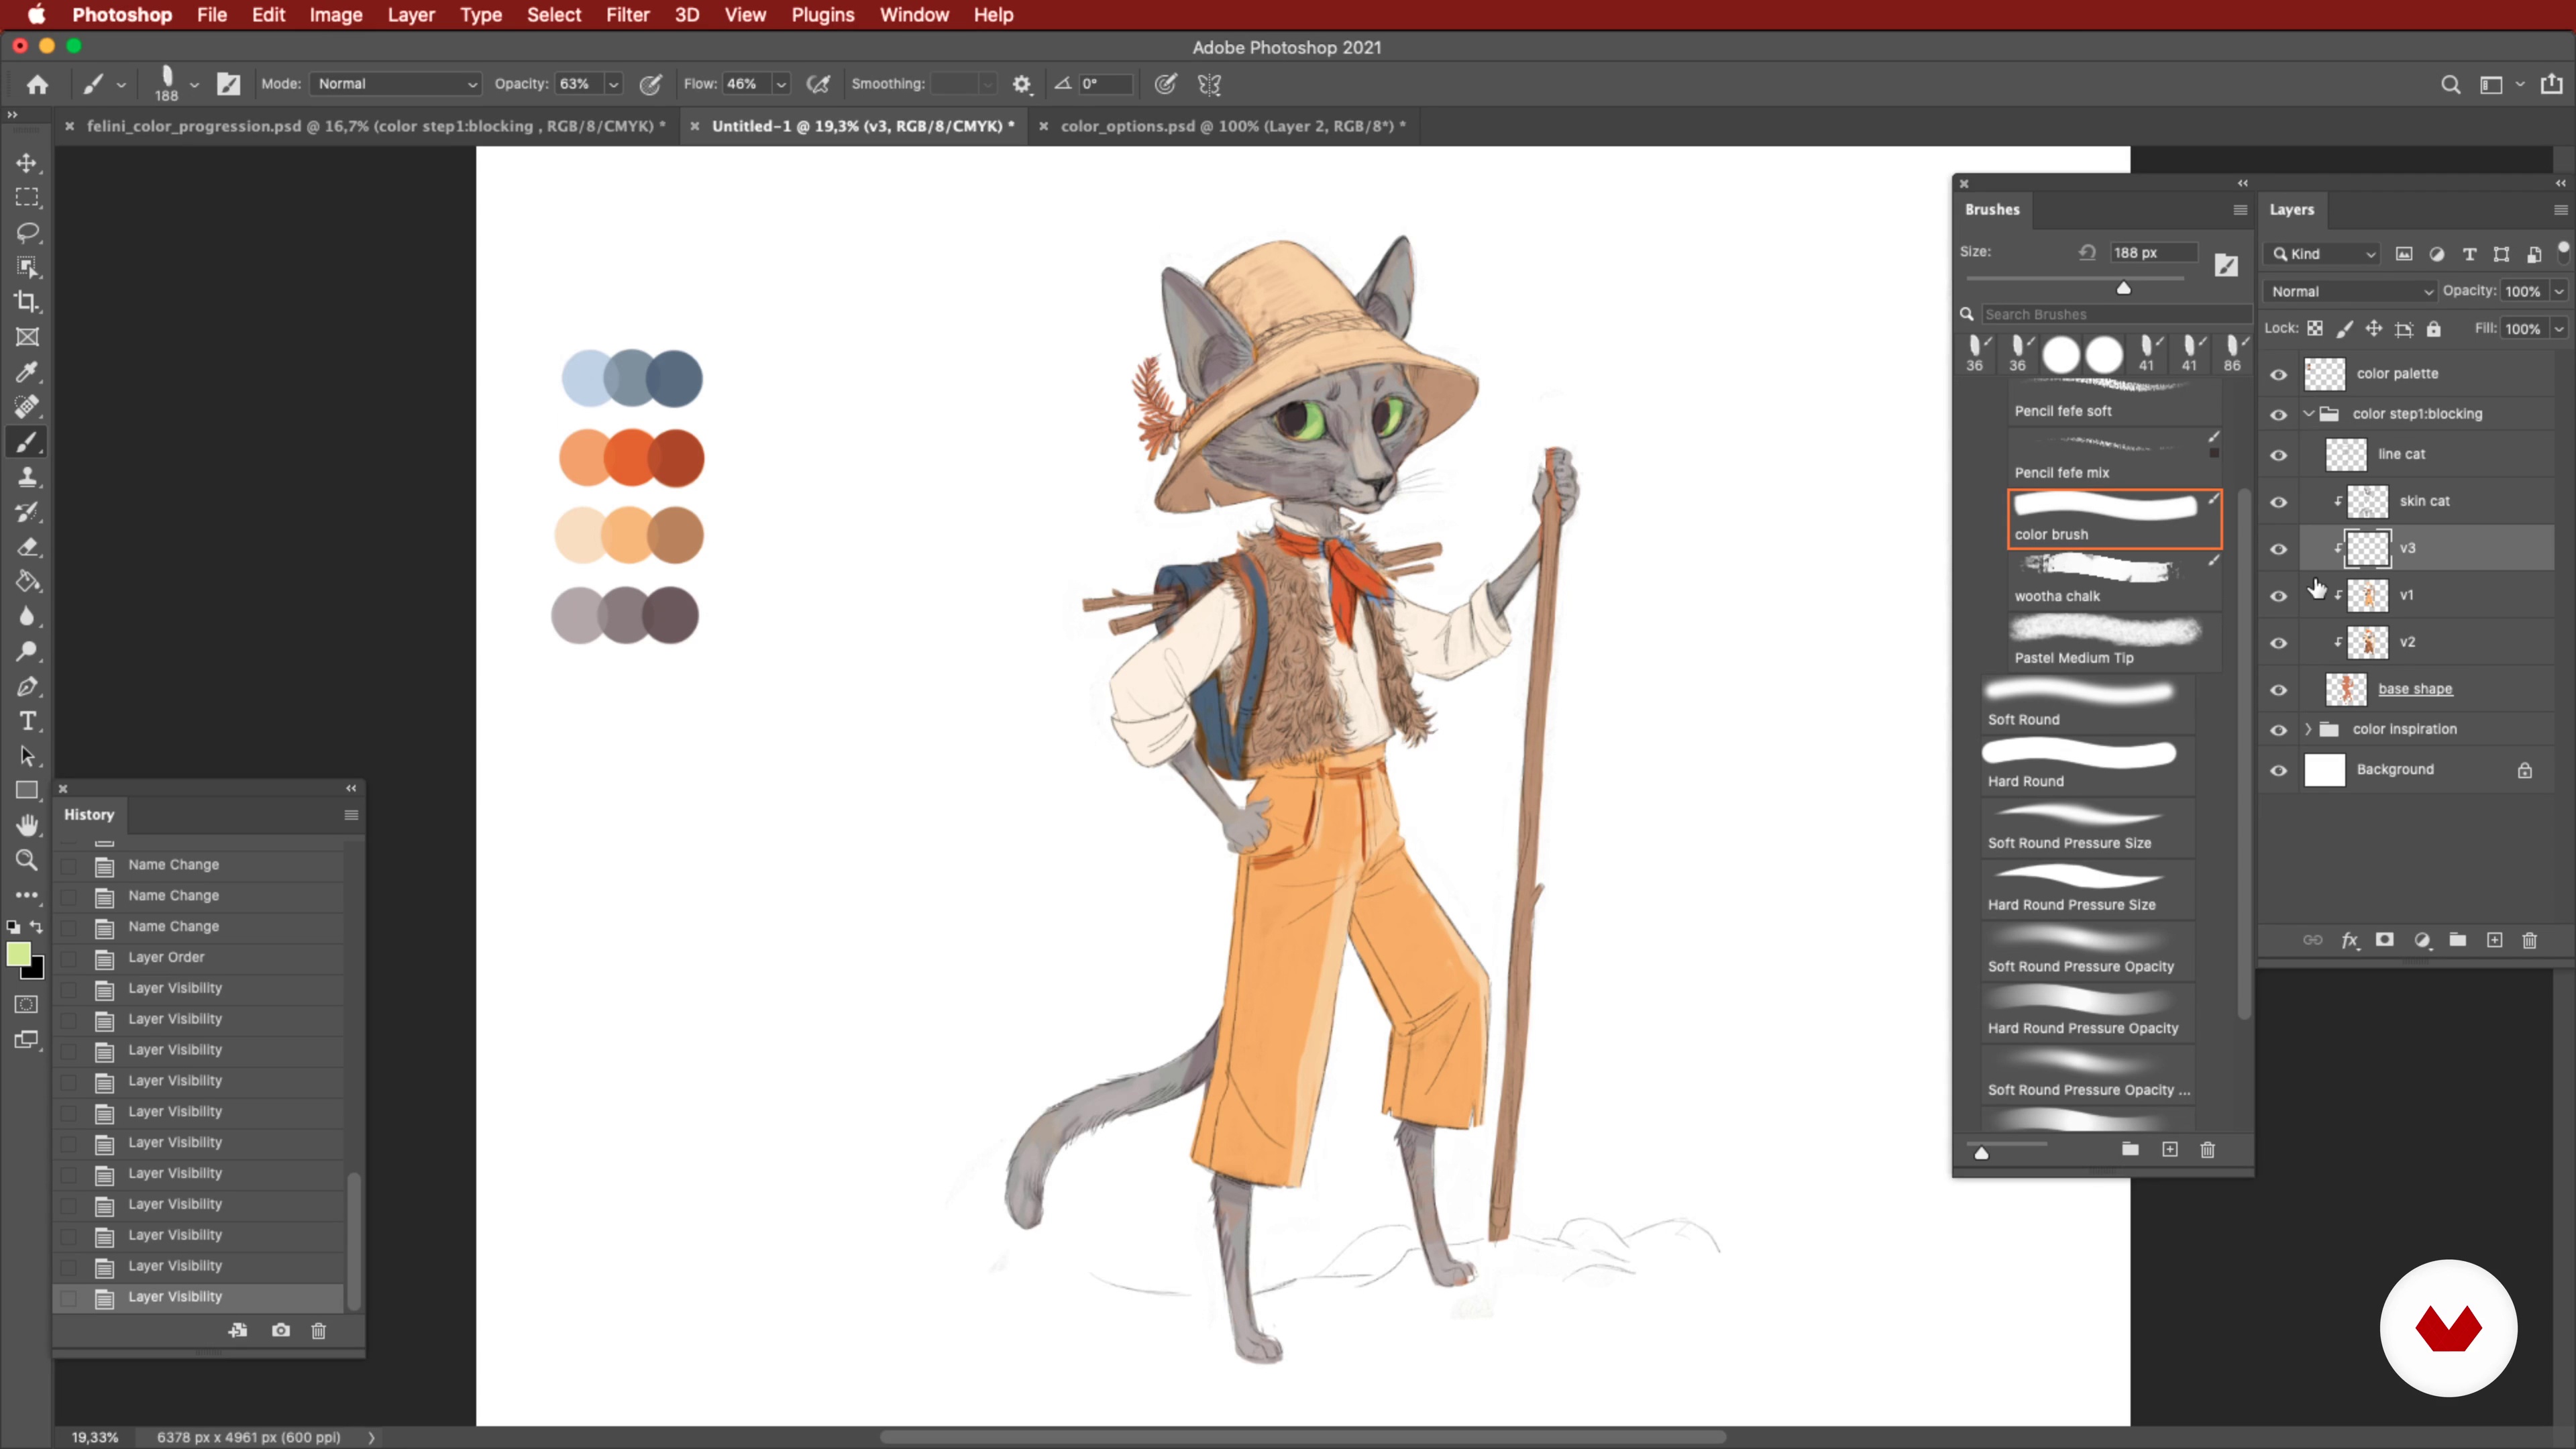Activate the Hand tool
Viewport: 2576px width, 1449px height.
point(27,825)
